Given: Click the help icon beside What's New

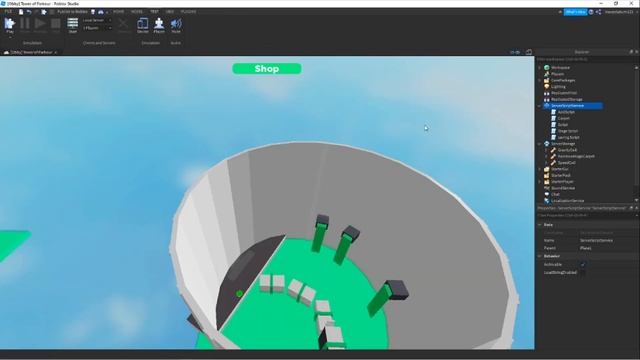Looking at the screenshot, I should [x=591, y=12].
